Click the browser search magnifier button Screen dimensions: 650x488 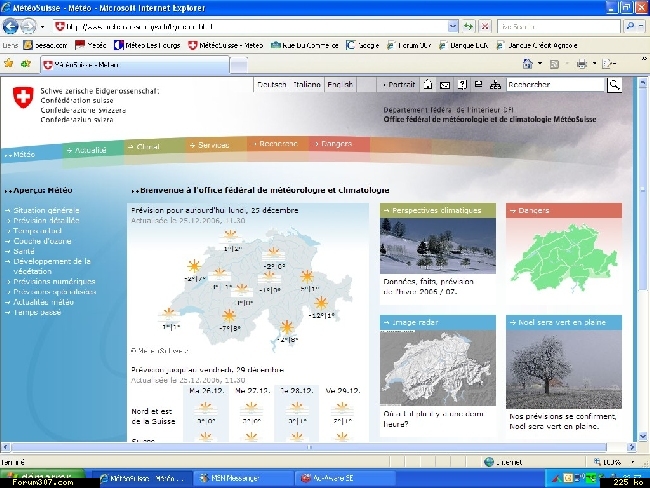[x=630, y=27]
